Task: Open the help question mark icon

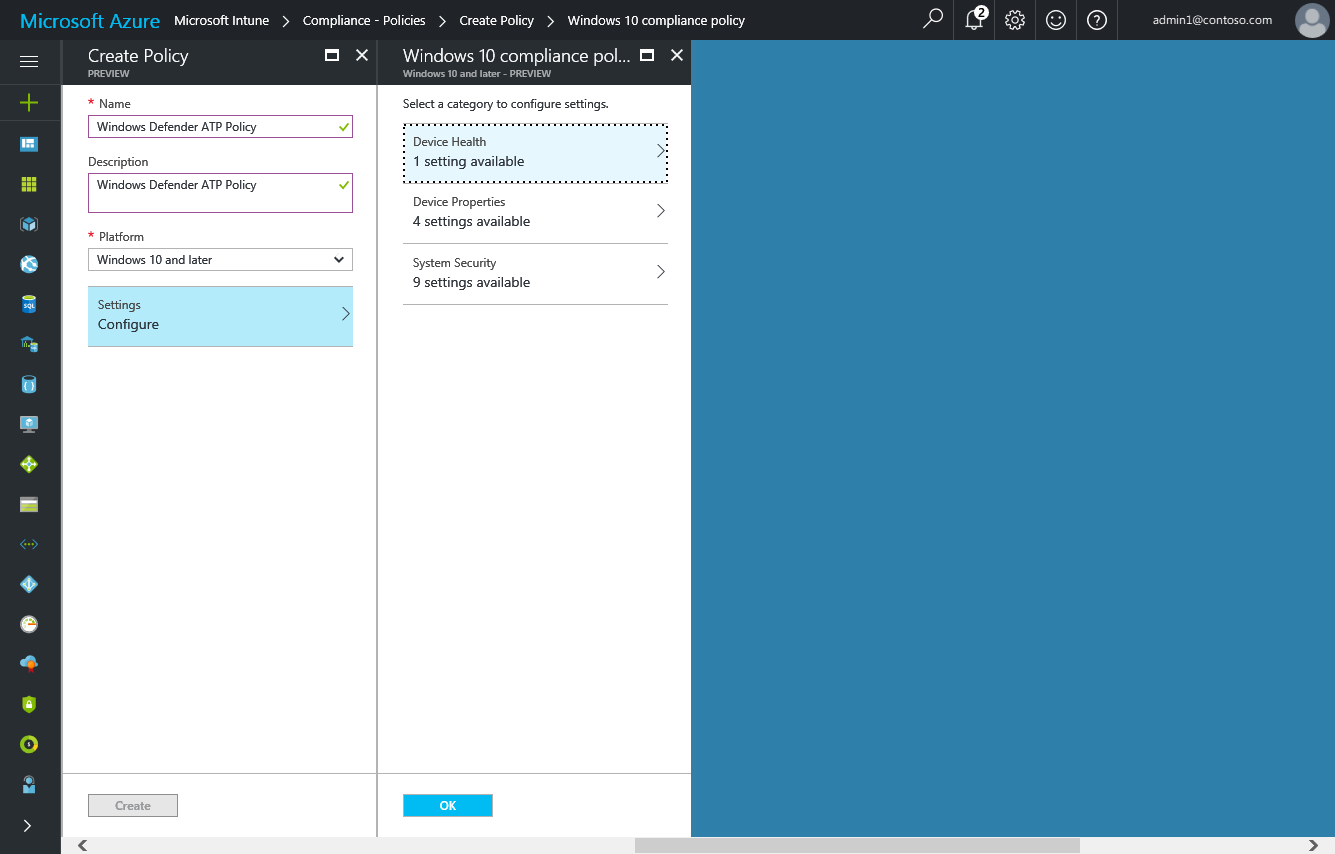Action: (1097, 20)
